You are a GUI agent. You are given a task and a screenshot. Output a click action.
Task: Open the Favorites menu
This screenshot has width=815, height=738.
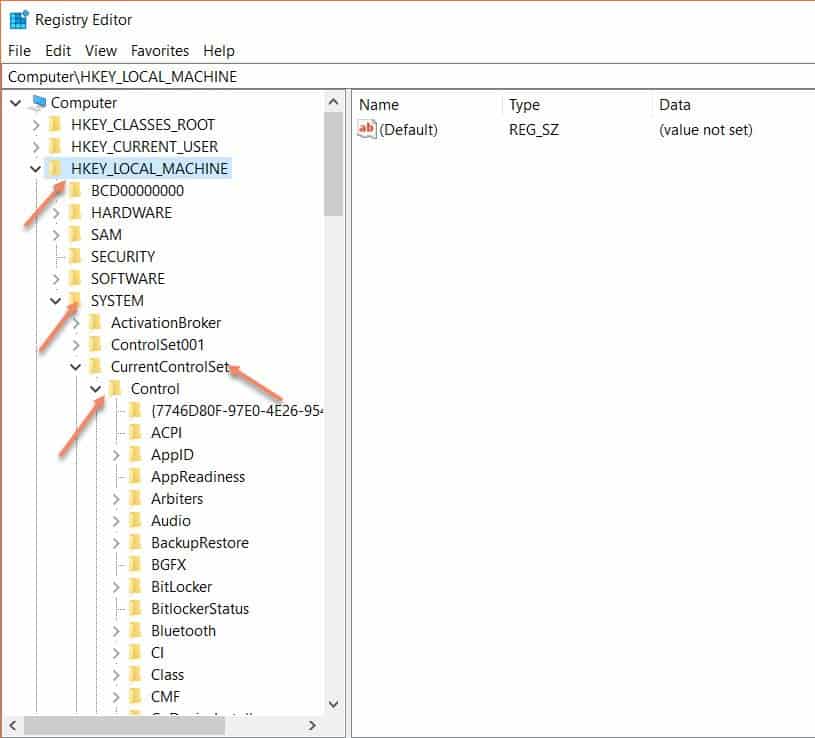[160, 50]
